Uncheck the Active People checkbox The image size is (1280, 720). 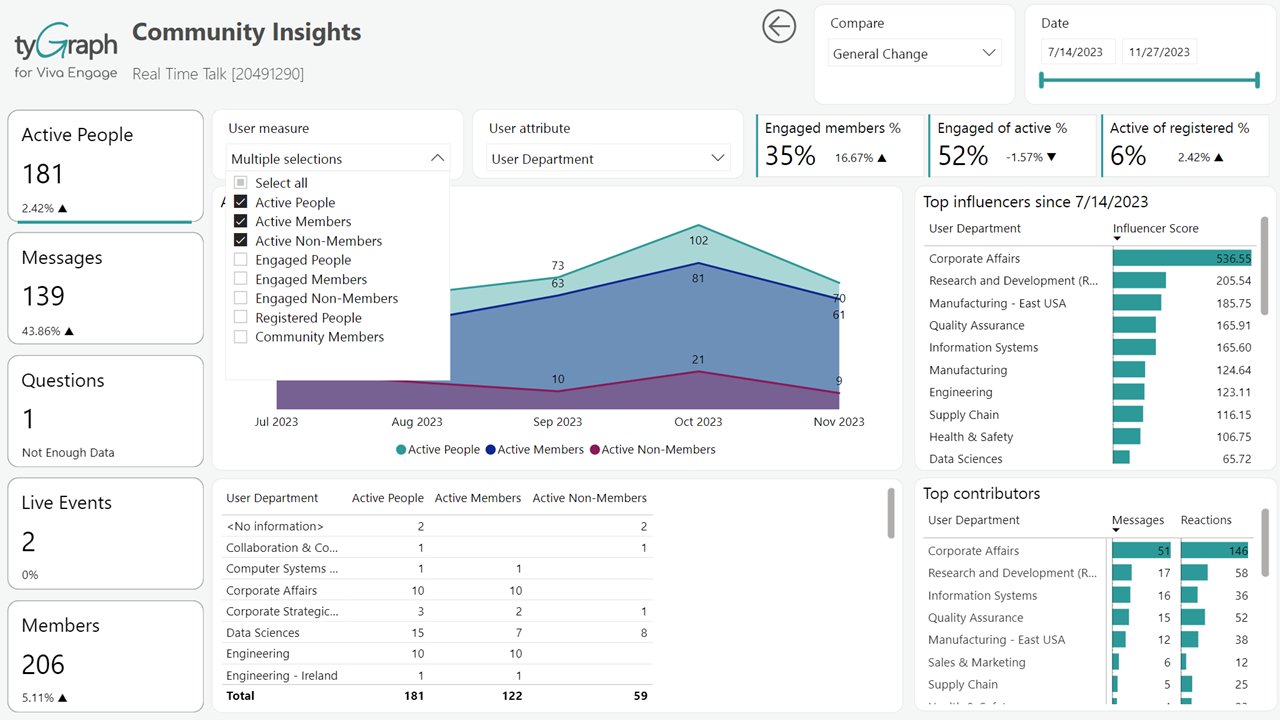(x=240, y=202)
